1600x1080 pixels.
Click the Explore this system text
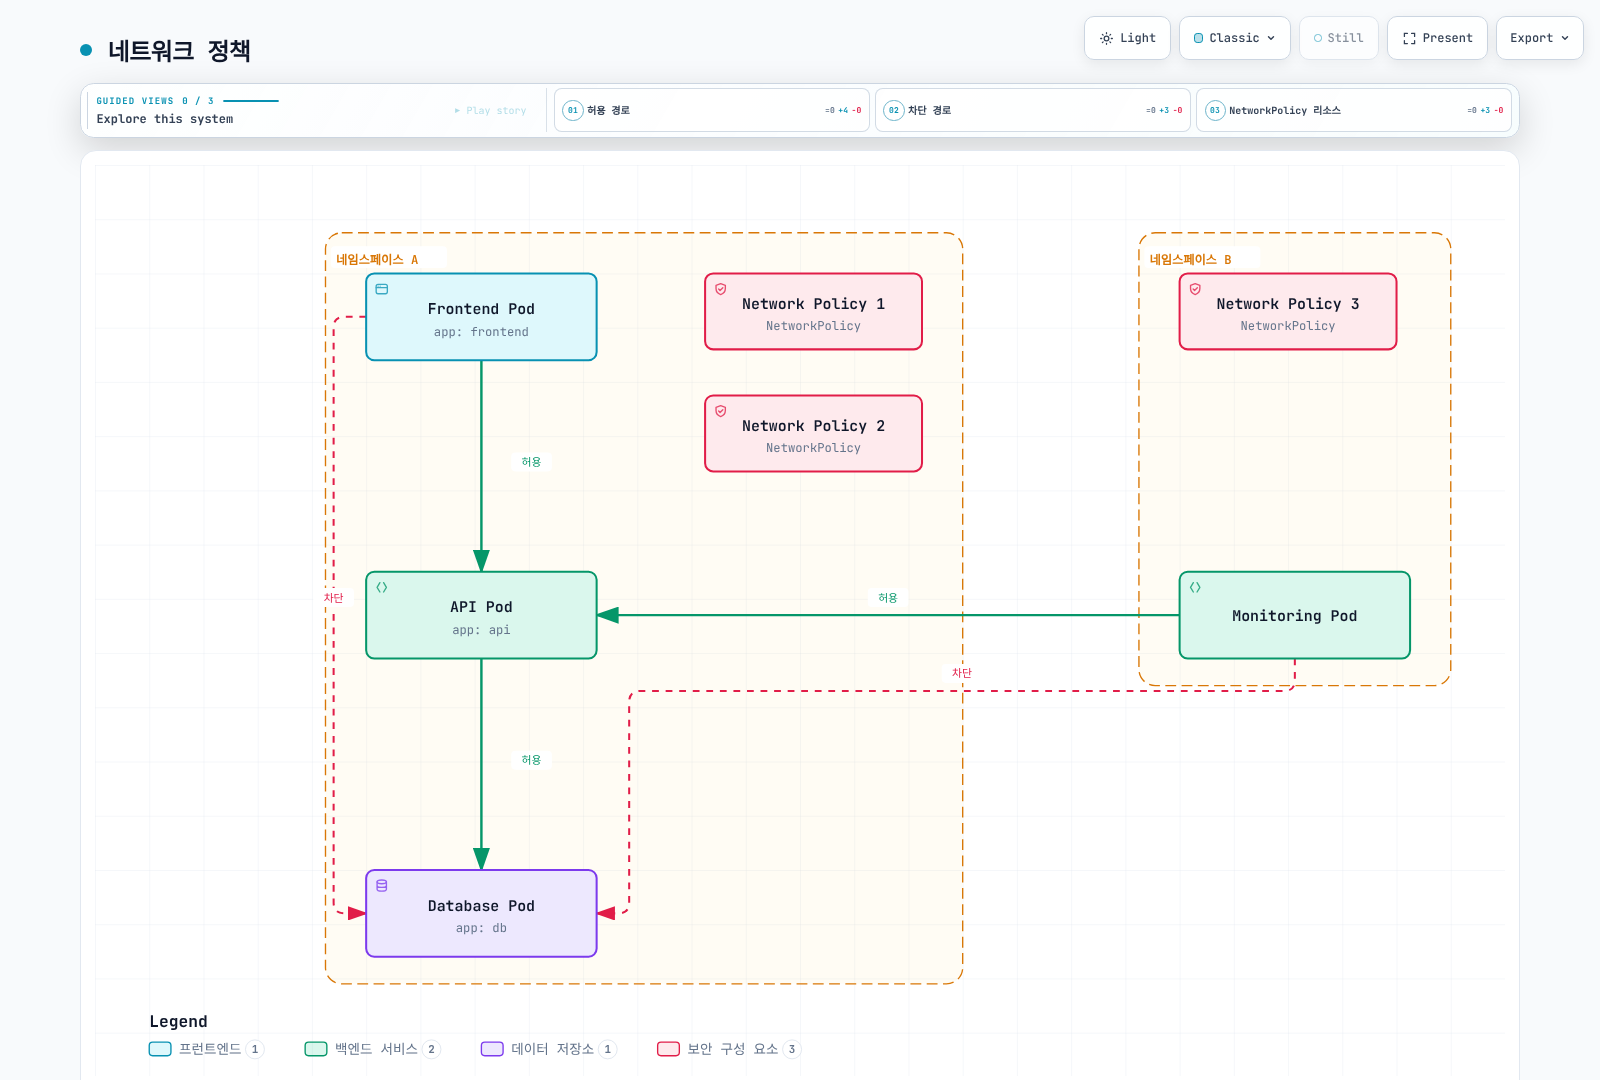[165, 119]
